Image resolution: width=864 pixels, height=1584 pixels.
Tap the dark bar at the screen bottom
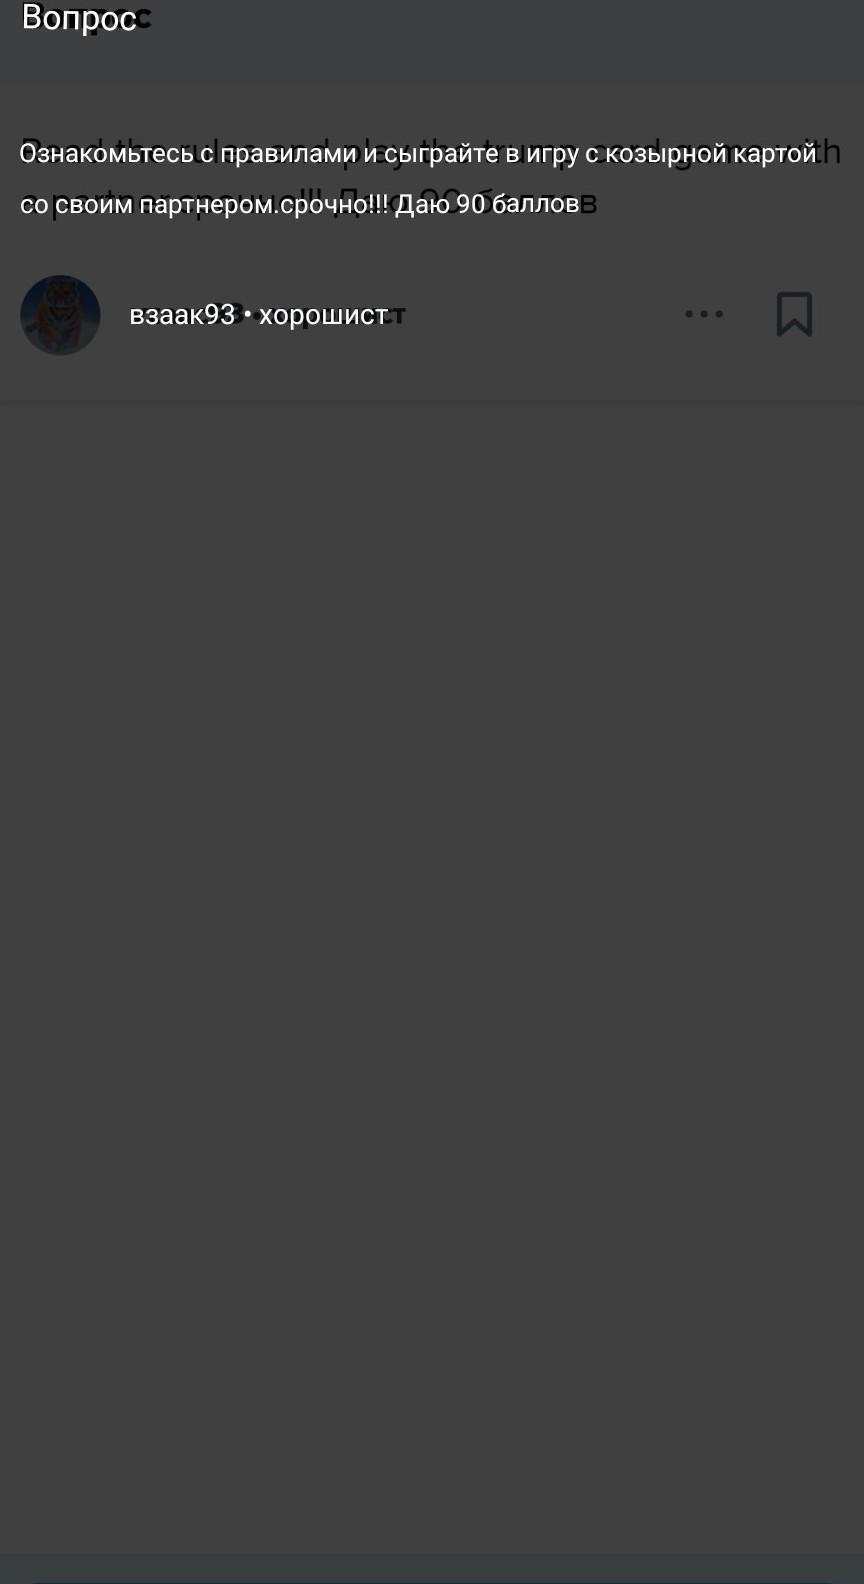tap(432, 1568)
